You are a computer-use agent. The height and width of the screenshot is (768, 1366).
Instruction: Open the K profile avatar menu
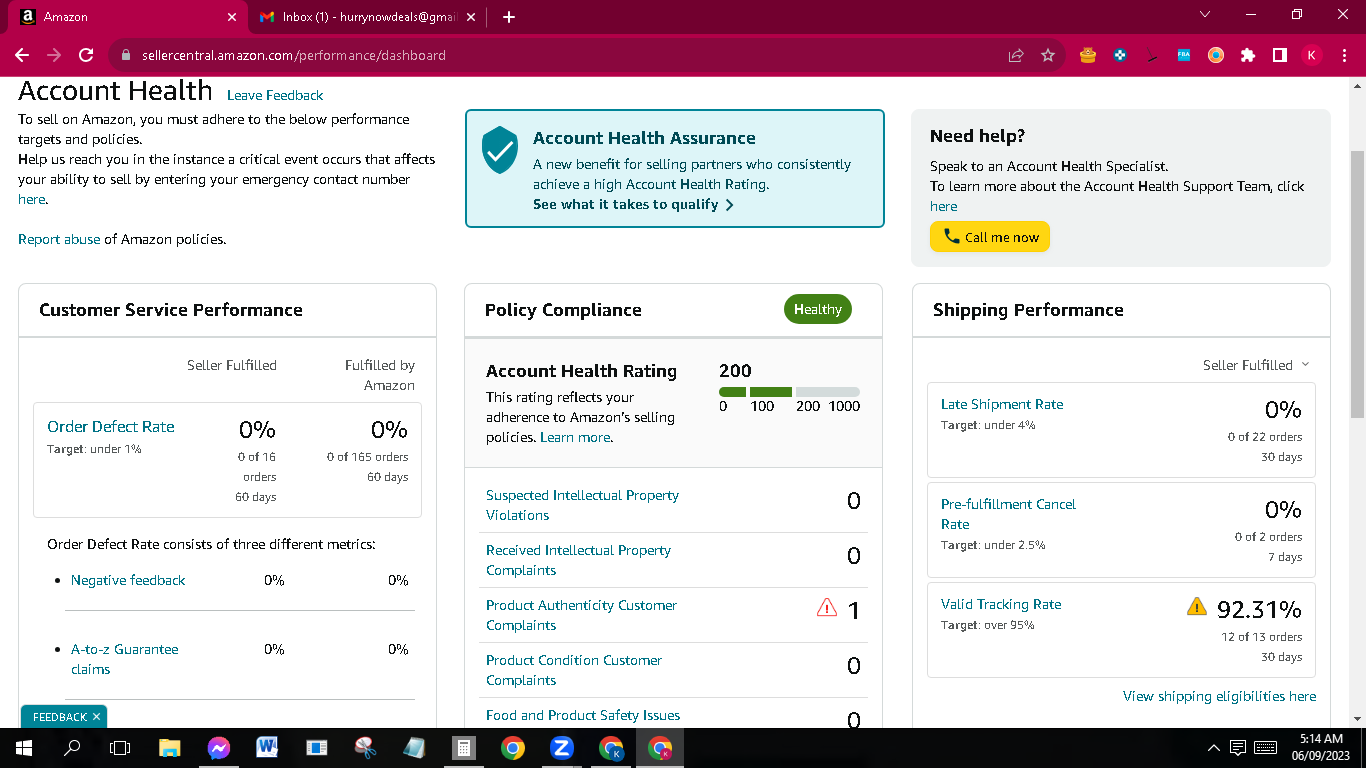[x=1312, y=56]
